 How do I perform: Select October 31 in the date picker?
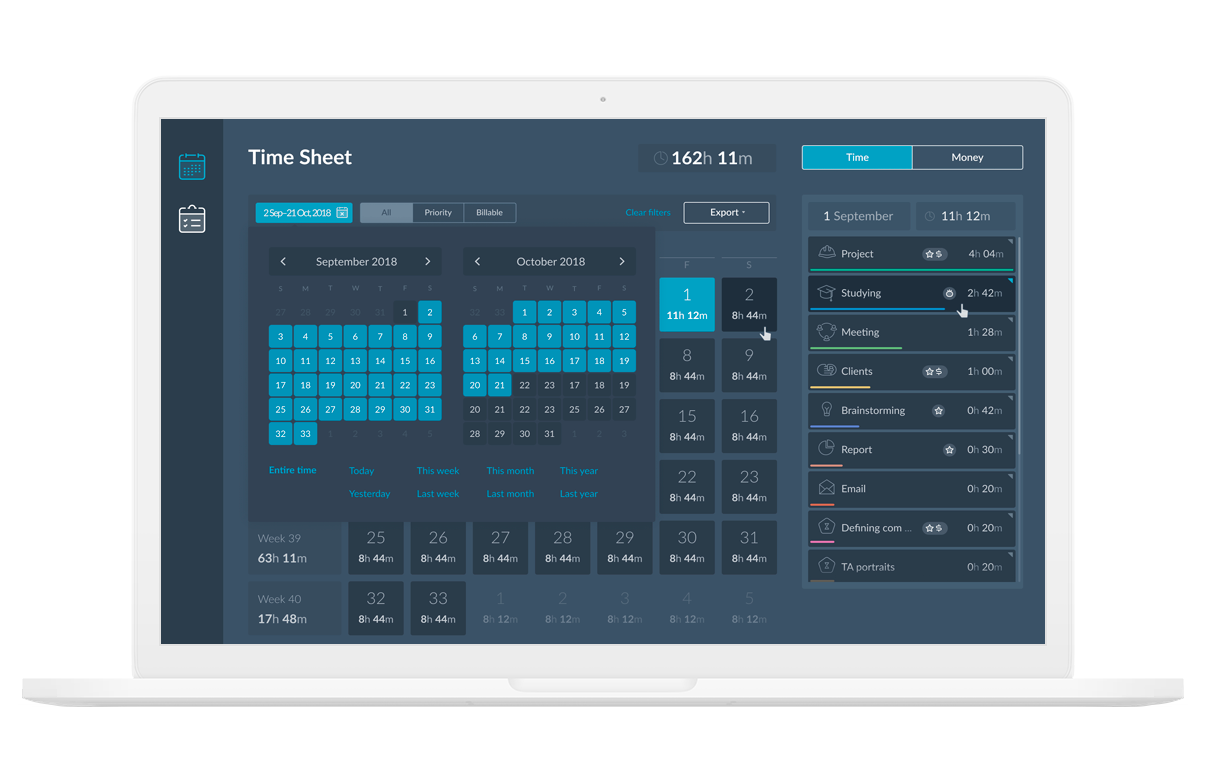tap(549, 434)
